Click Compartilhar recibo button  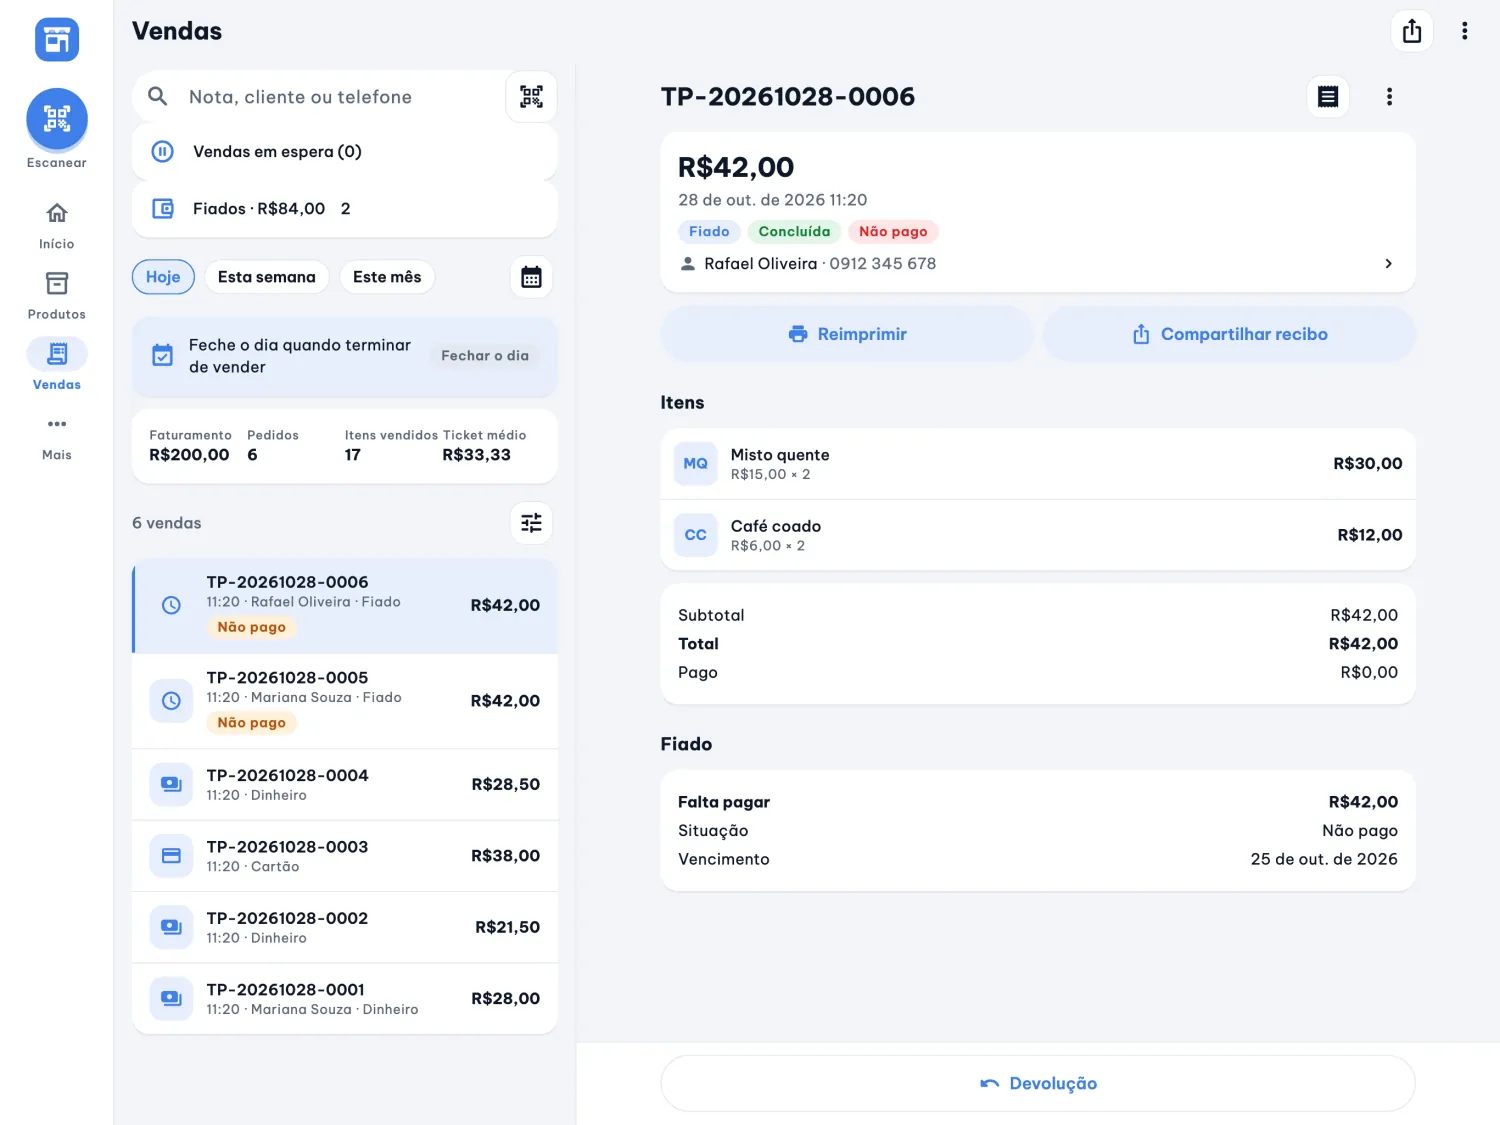[x=1230, y=334]
